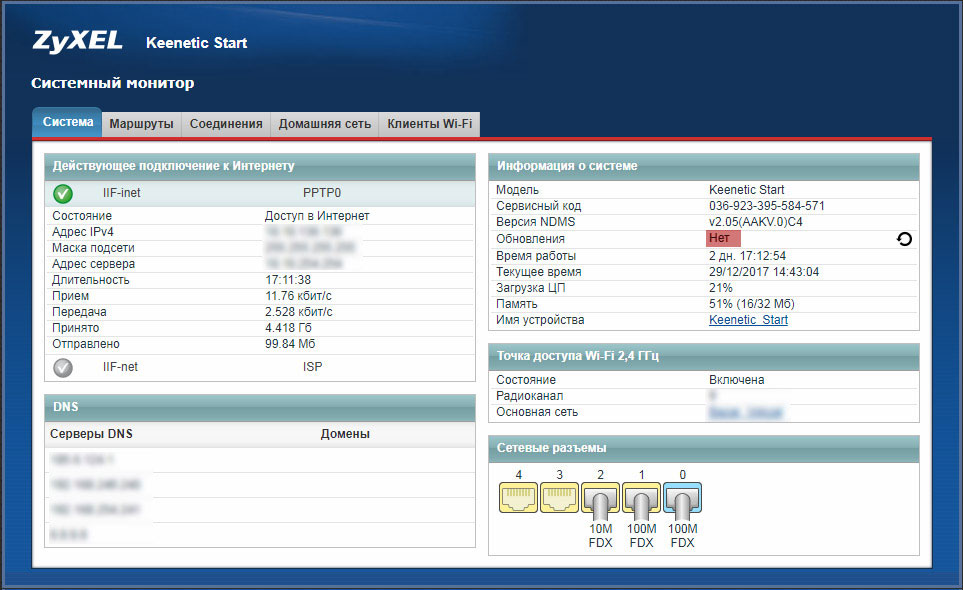The image size is (963, 590).
Task: Click the CPU load value 21%
Action: click(721, 288)
